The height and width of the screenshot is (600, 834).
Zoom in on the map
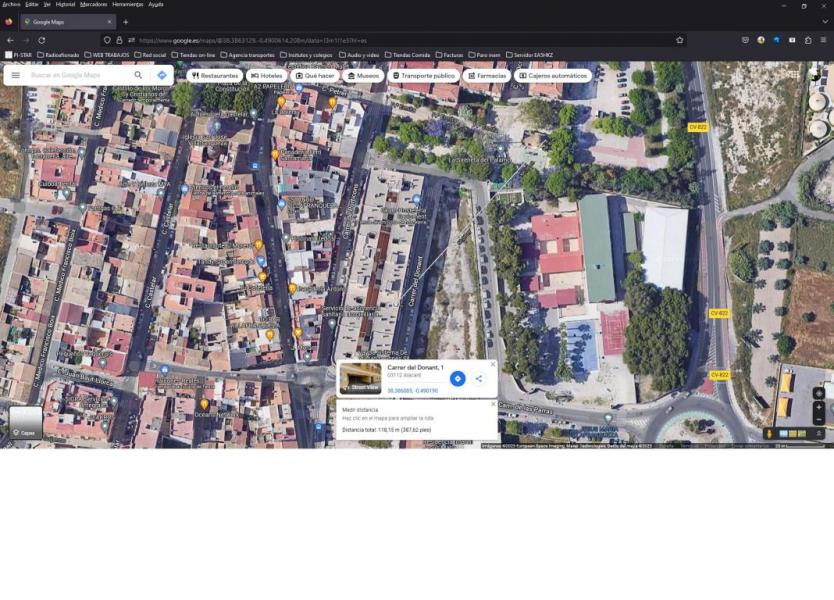(819, 407)
